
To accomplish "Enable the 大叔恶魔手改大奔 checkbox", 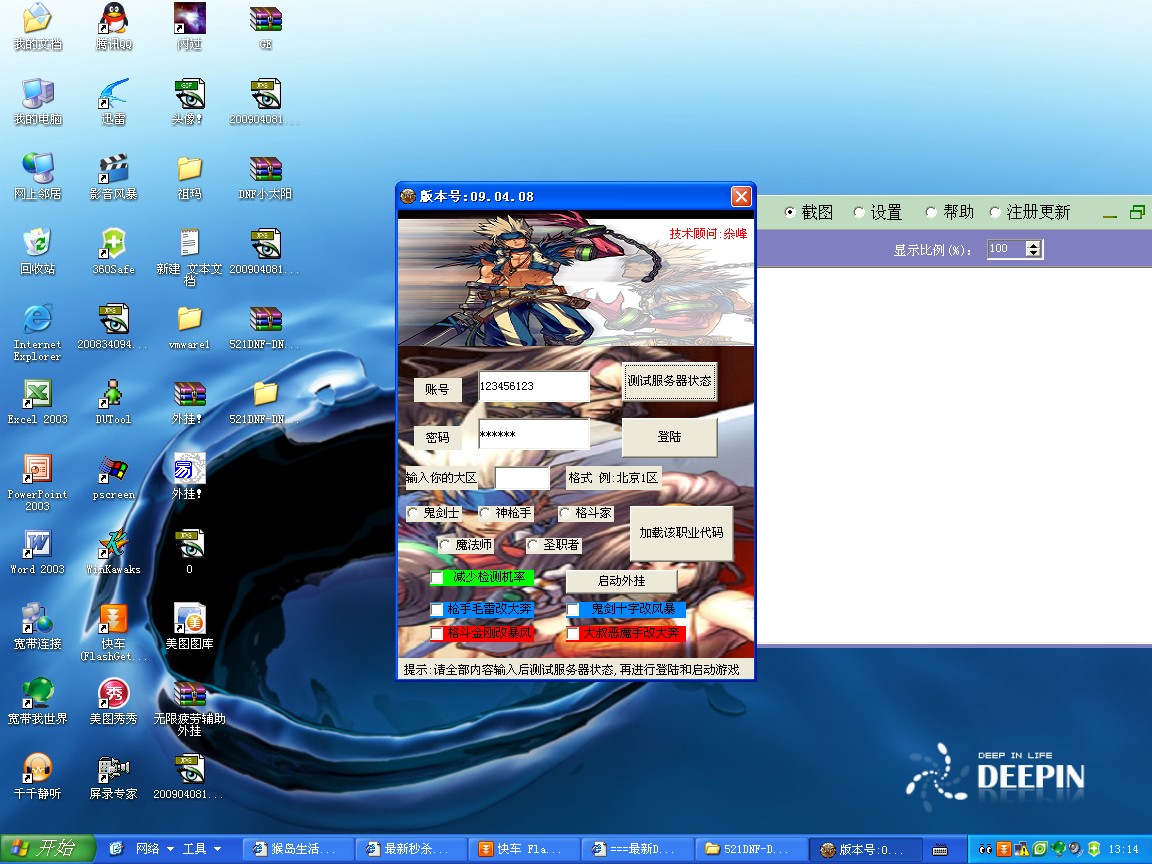I will click(573, 633).
